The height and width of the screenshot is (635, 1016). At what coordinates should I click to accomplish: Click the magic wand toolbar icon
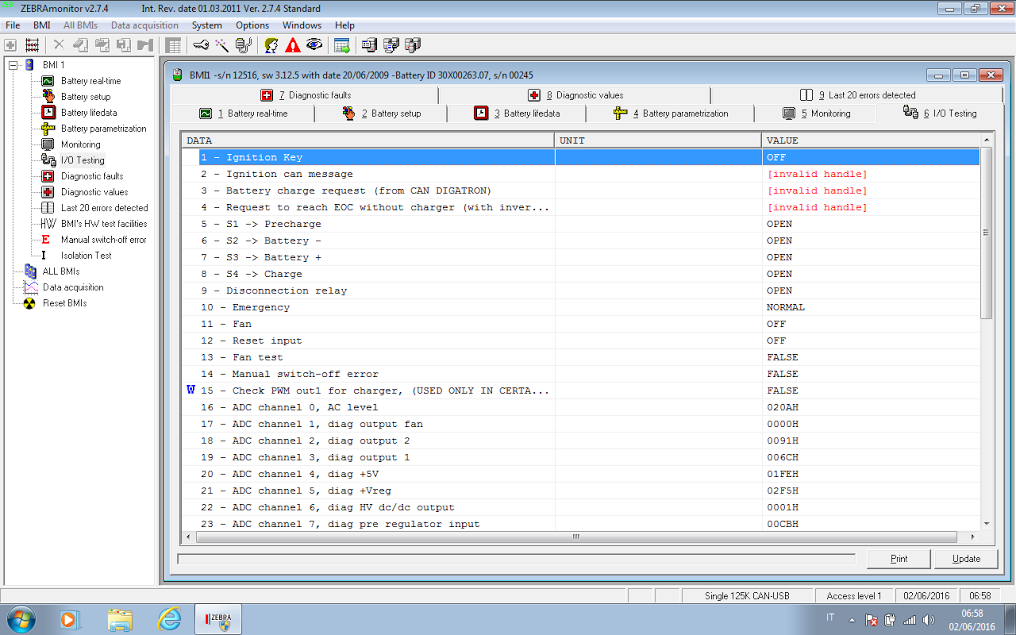221,45
